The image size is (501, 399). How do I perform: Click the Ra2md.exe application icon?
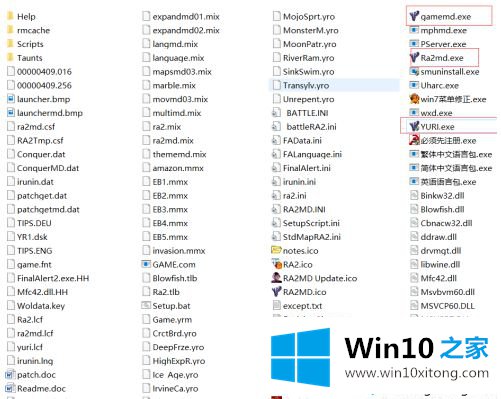coord(414,58)
